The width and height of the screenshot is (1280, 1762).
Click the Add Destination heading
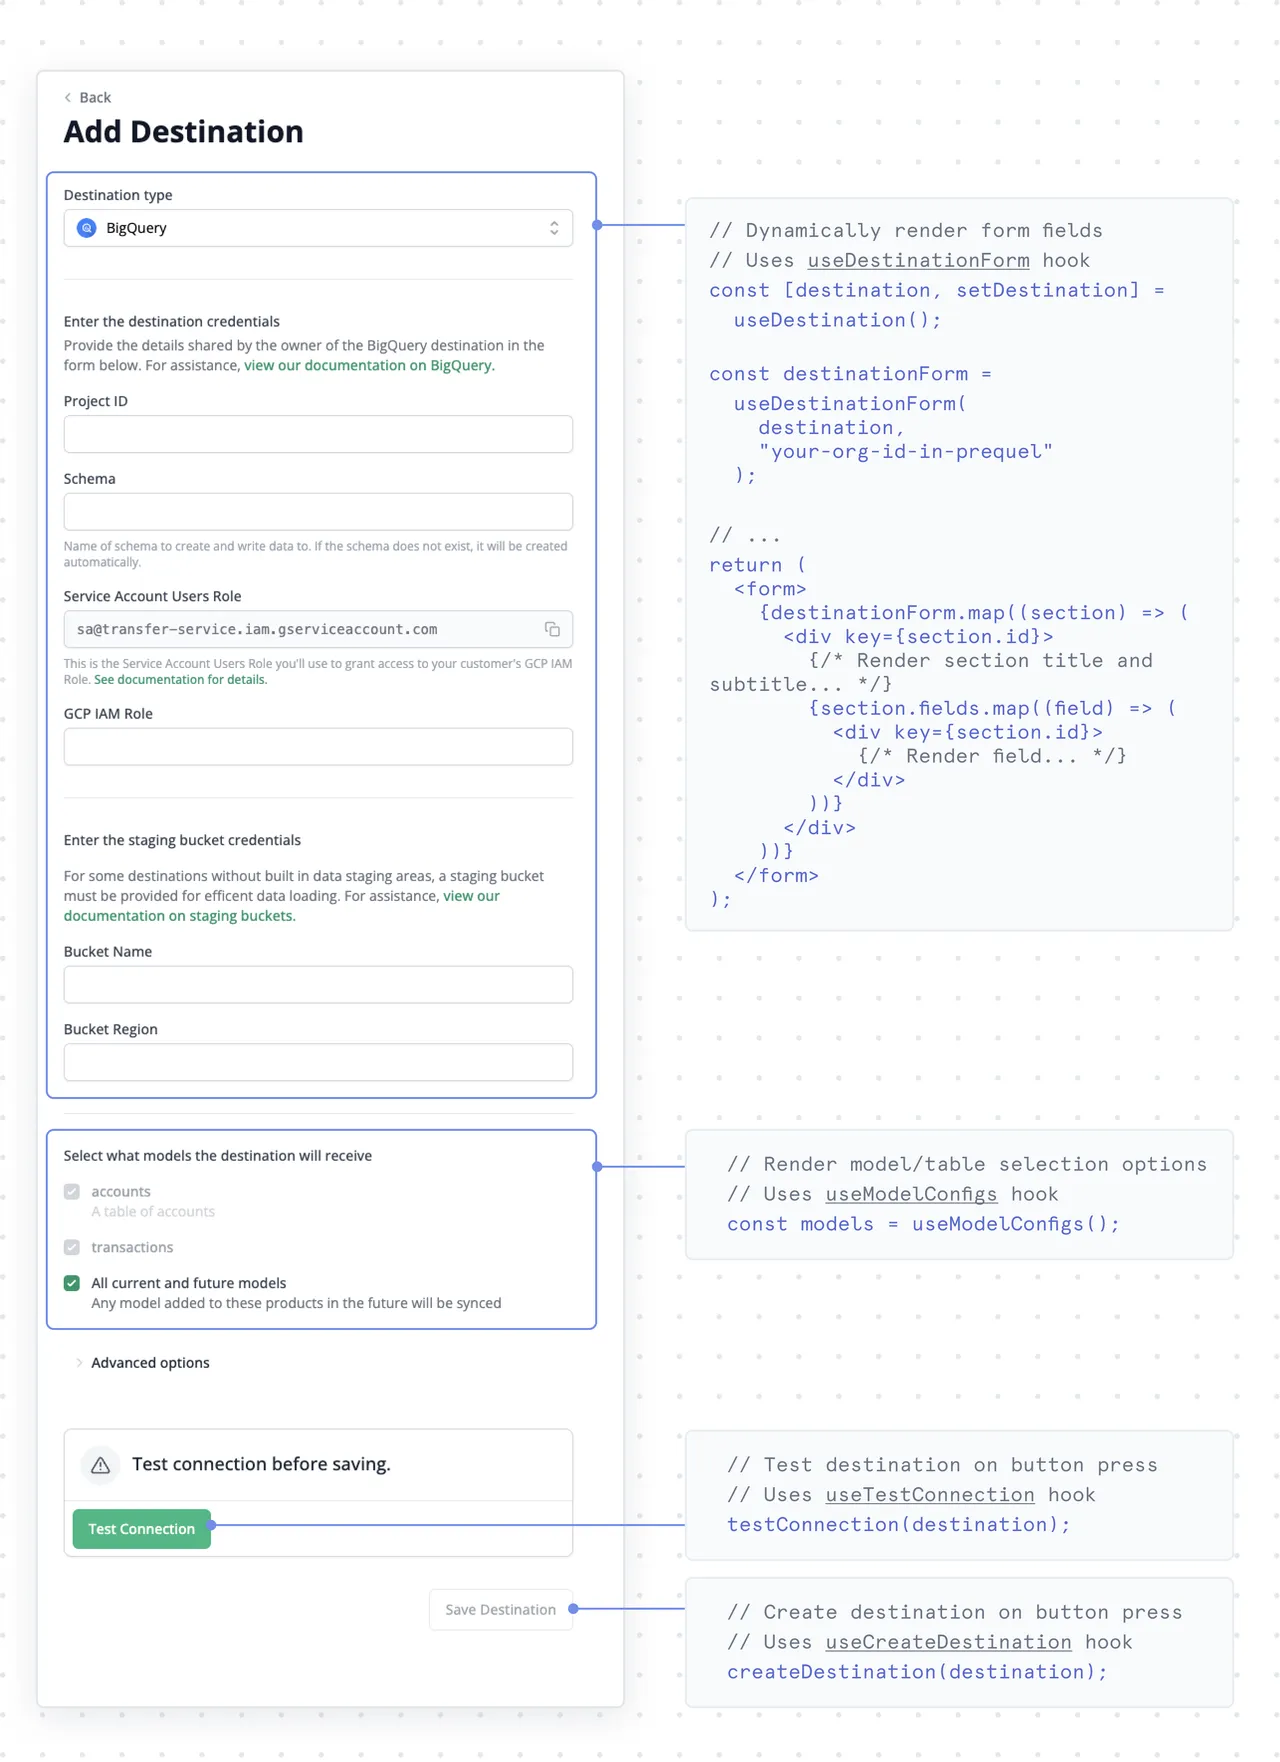click(x=183, y=132)
